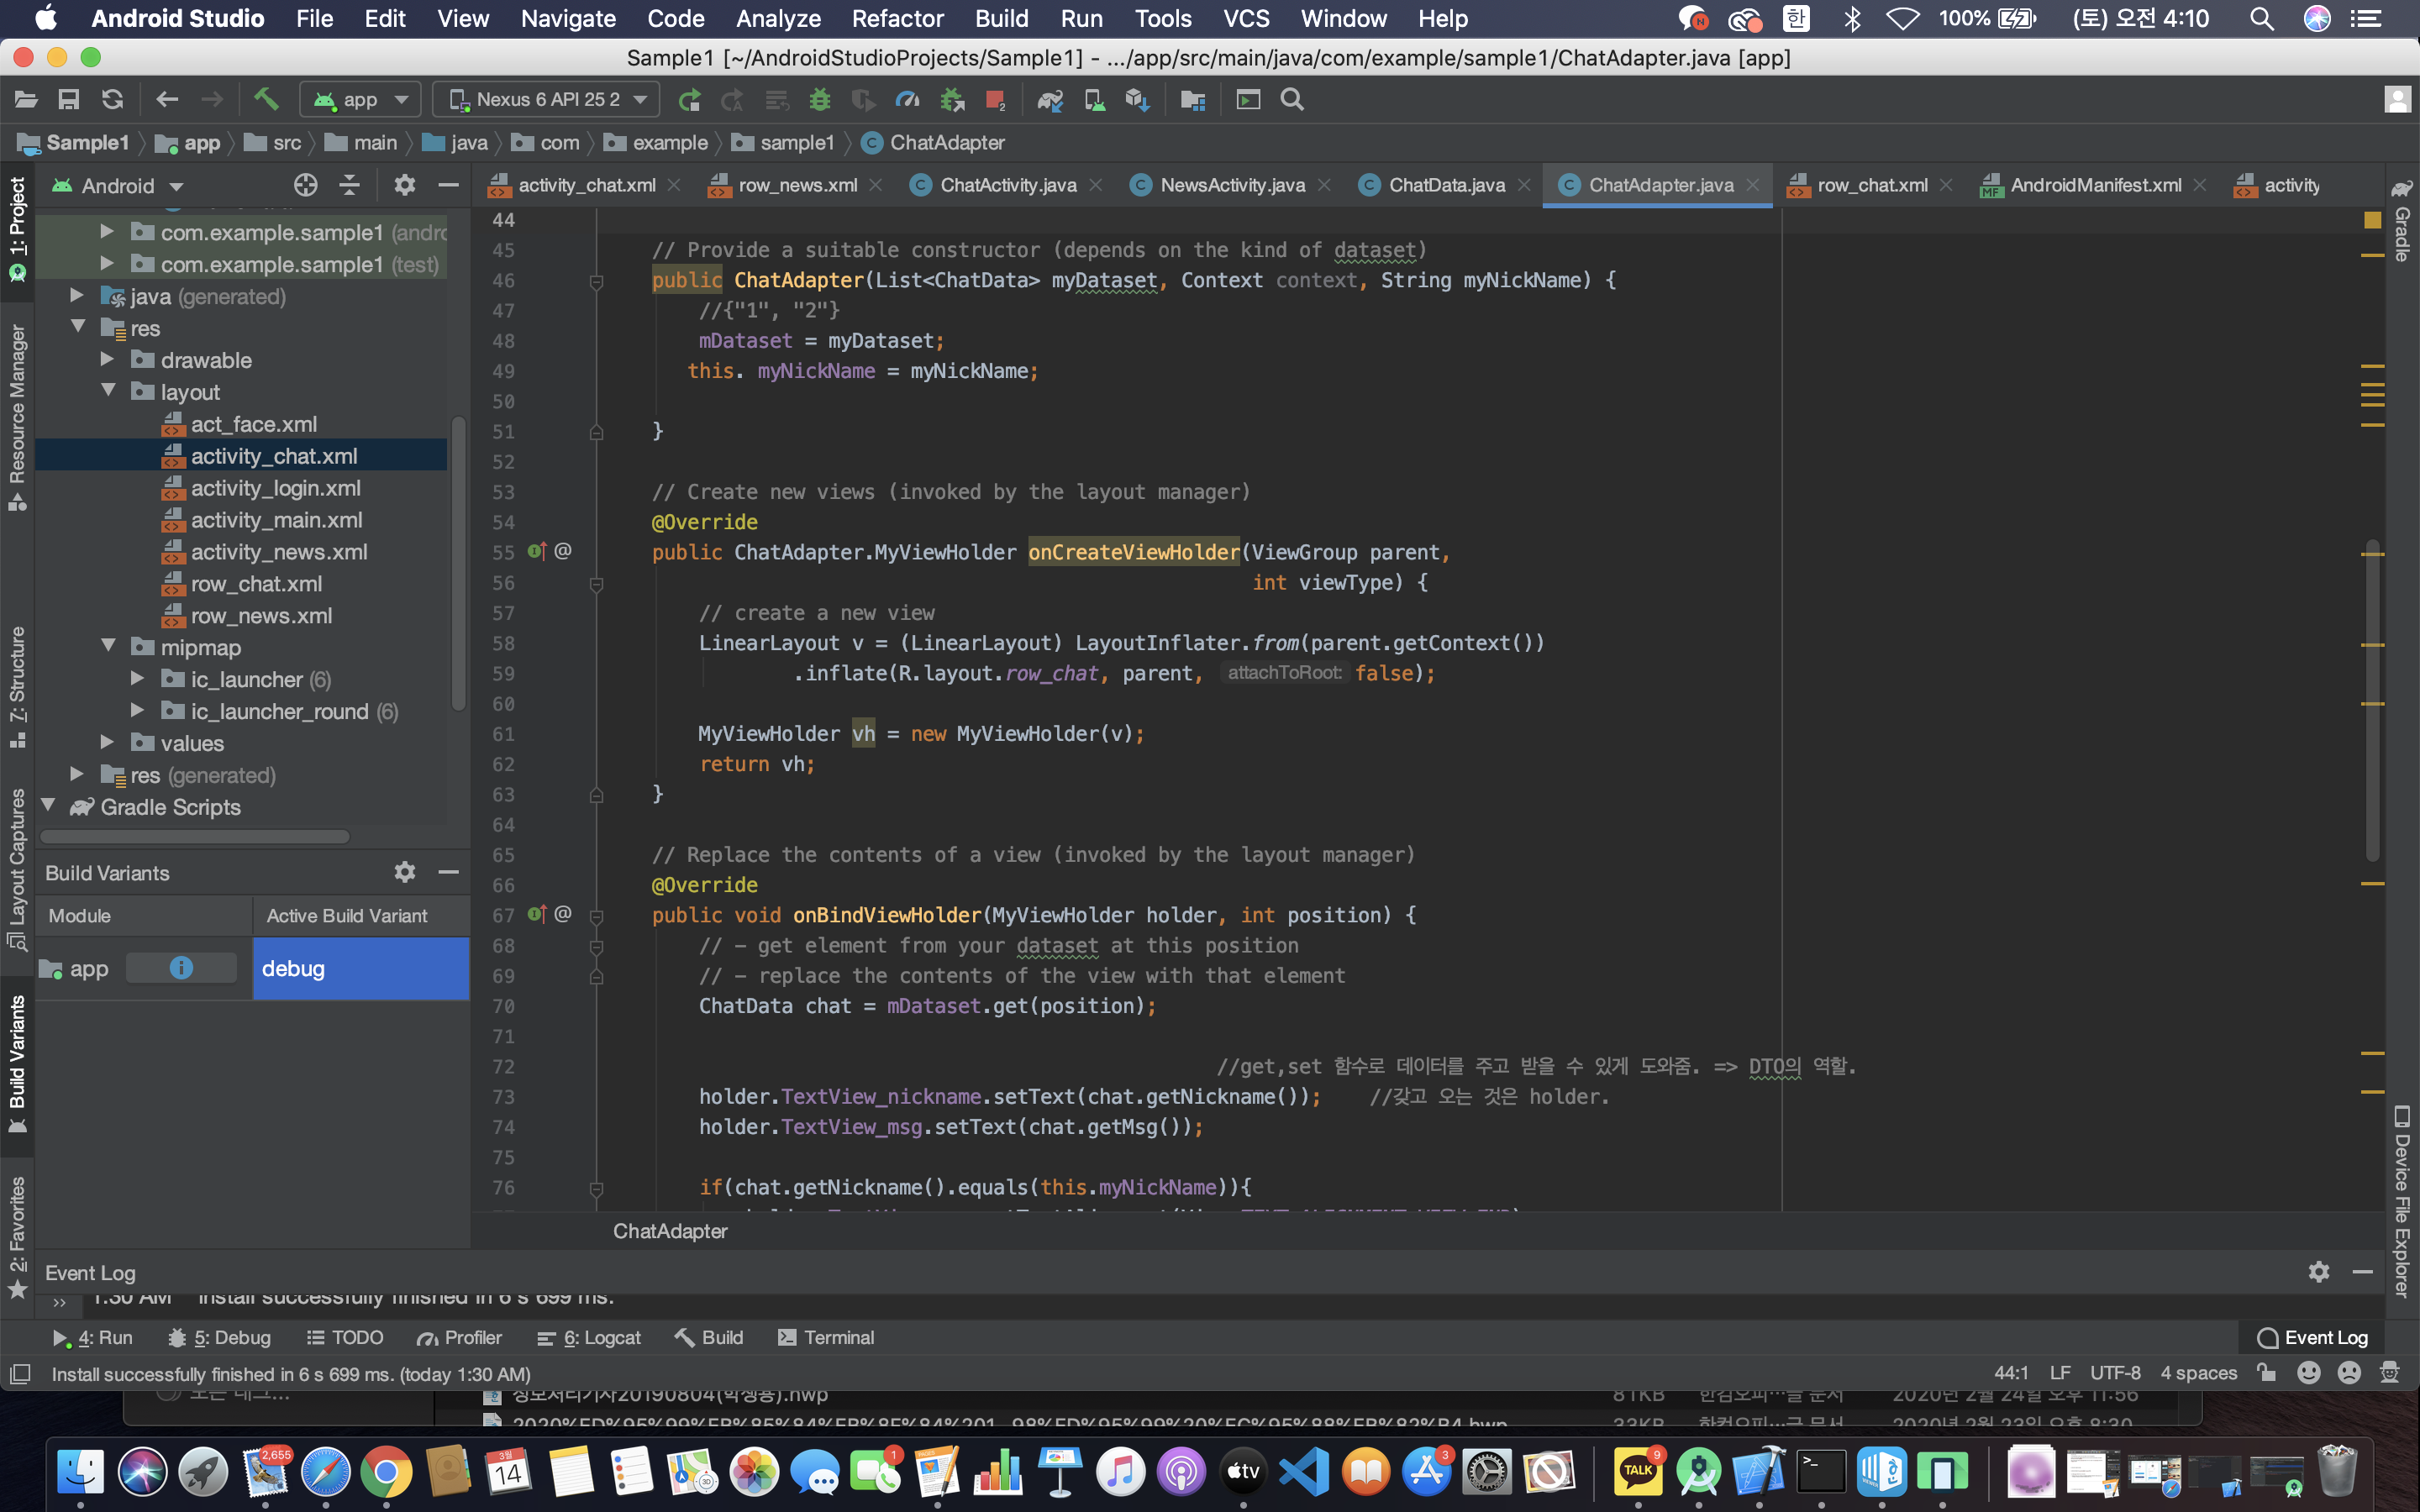Switch to the ChatActivity.java editor tab

1007,185
